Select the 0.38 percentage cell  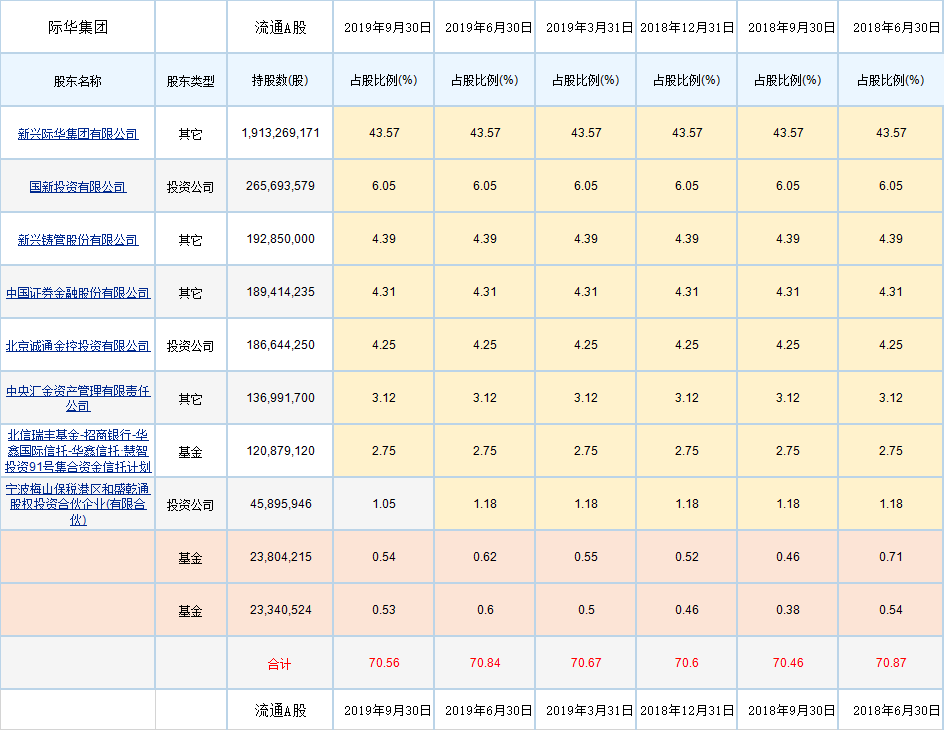click(x=788, y=610)
